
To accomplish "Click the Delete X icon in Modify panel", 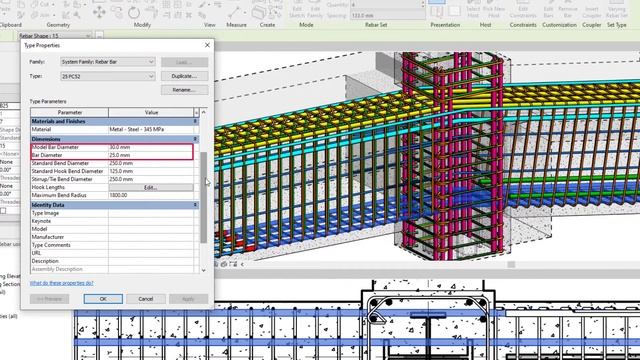I will point(189,16).
